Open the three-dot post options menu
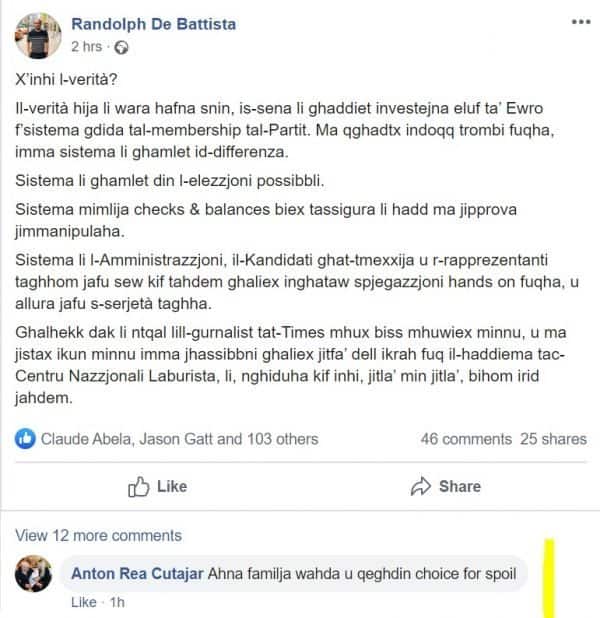Screen dimensions: 600x618 pyautogui.click(x=581, y=22)
